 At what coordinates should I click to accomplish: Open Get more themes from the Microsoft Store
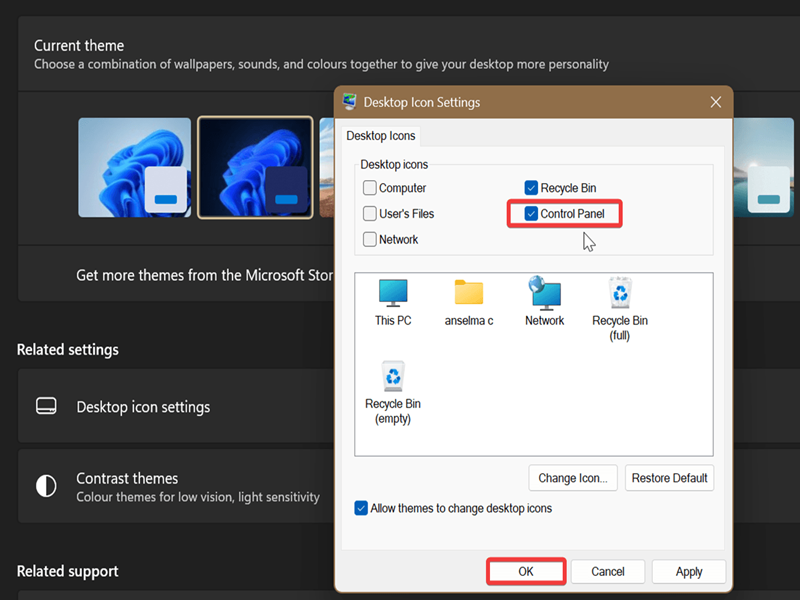176,274
